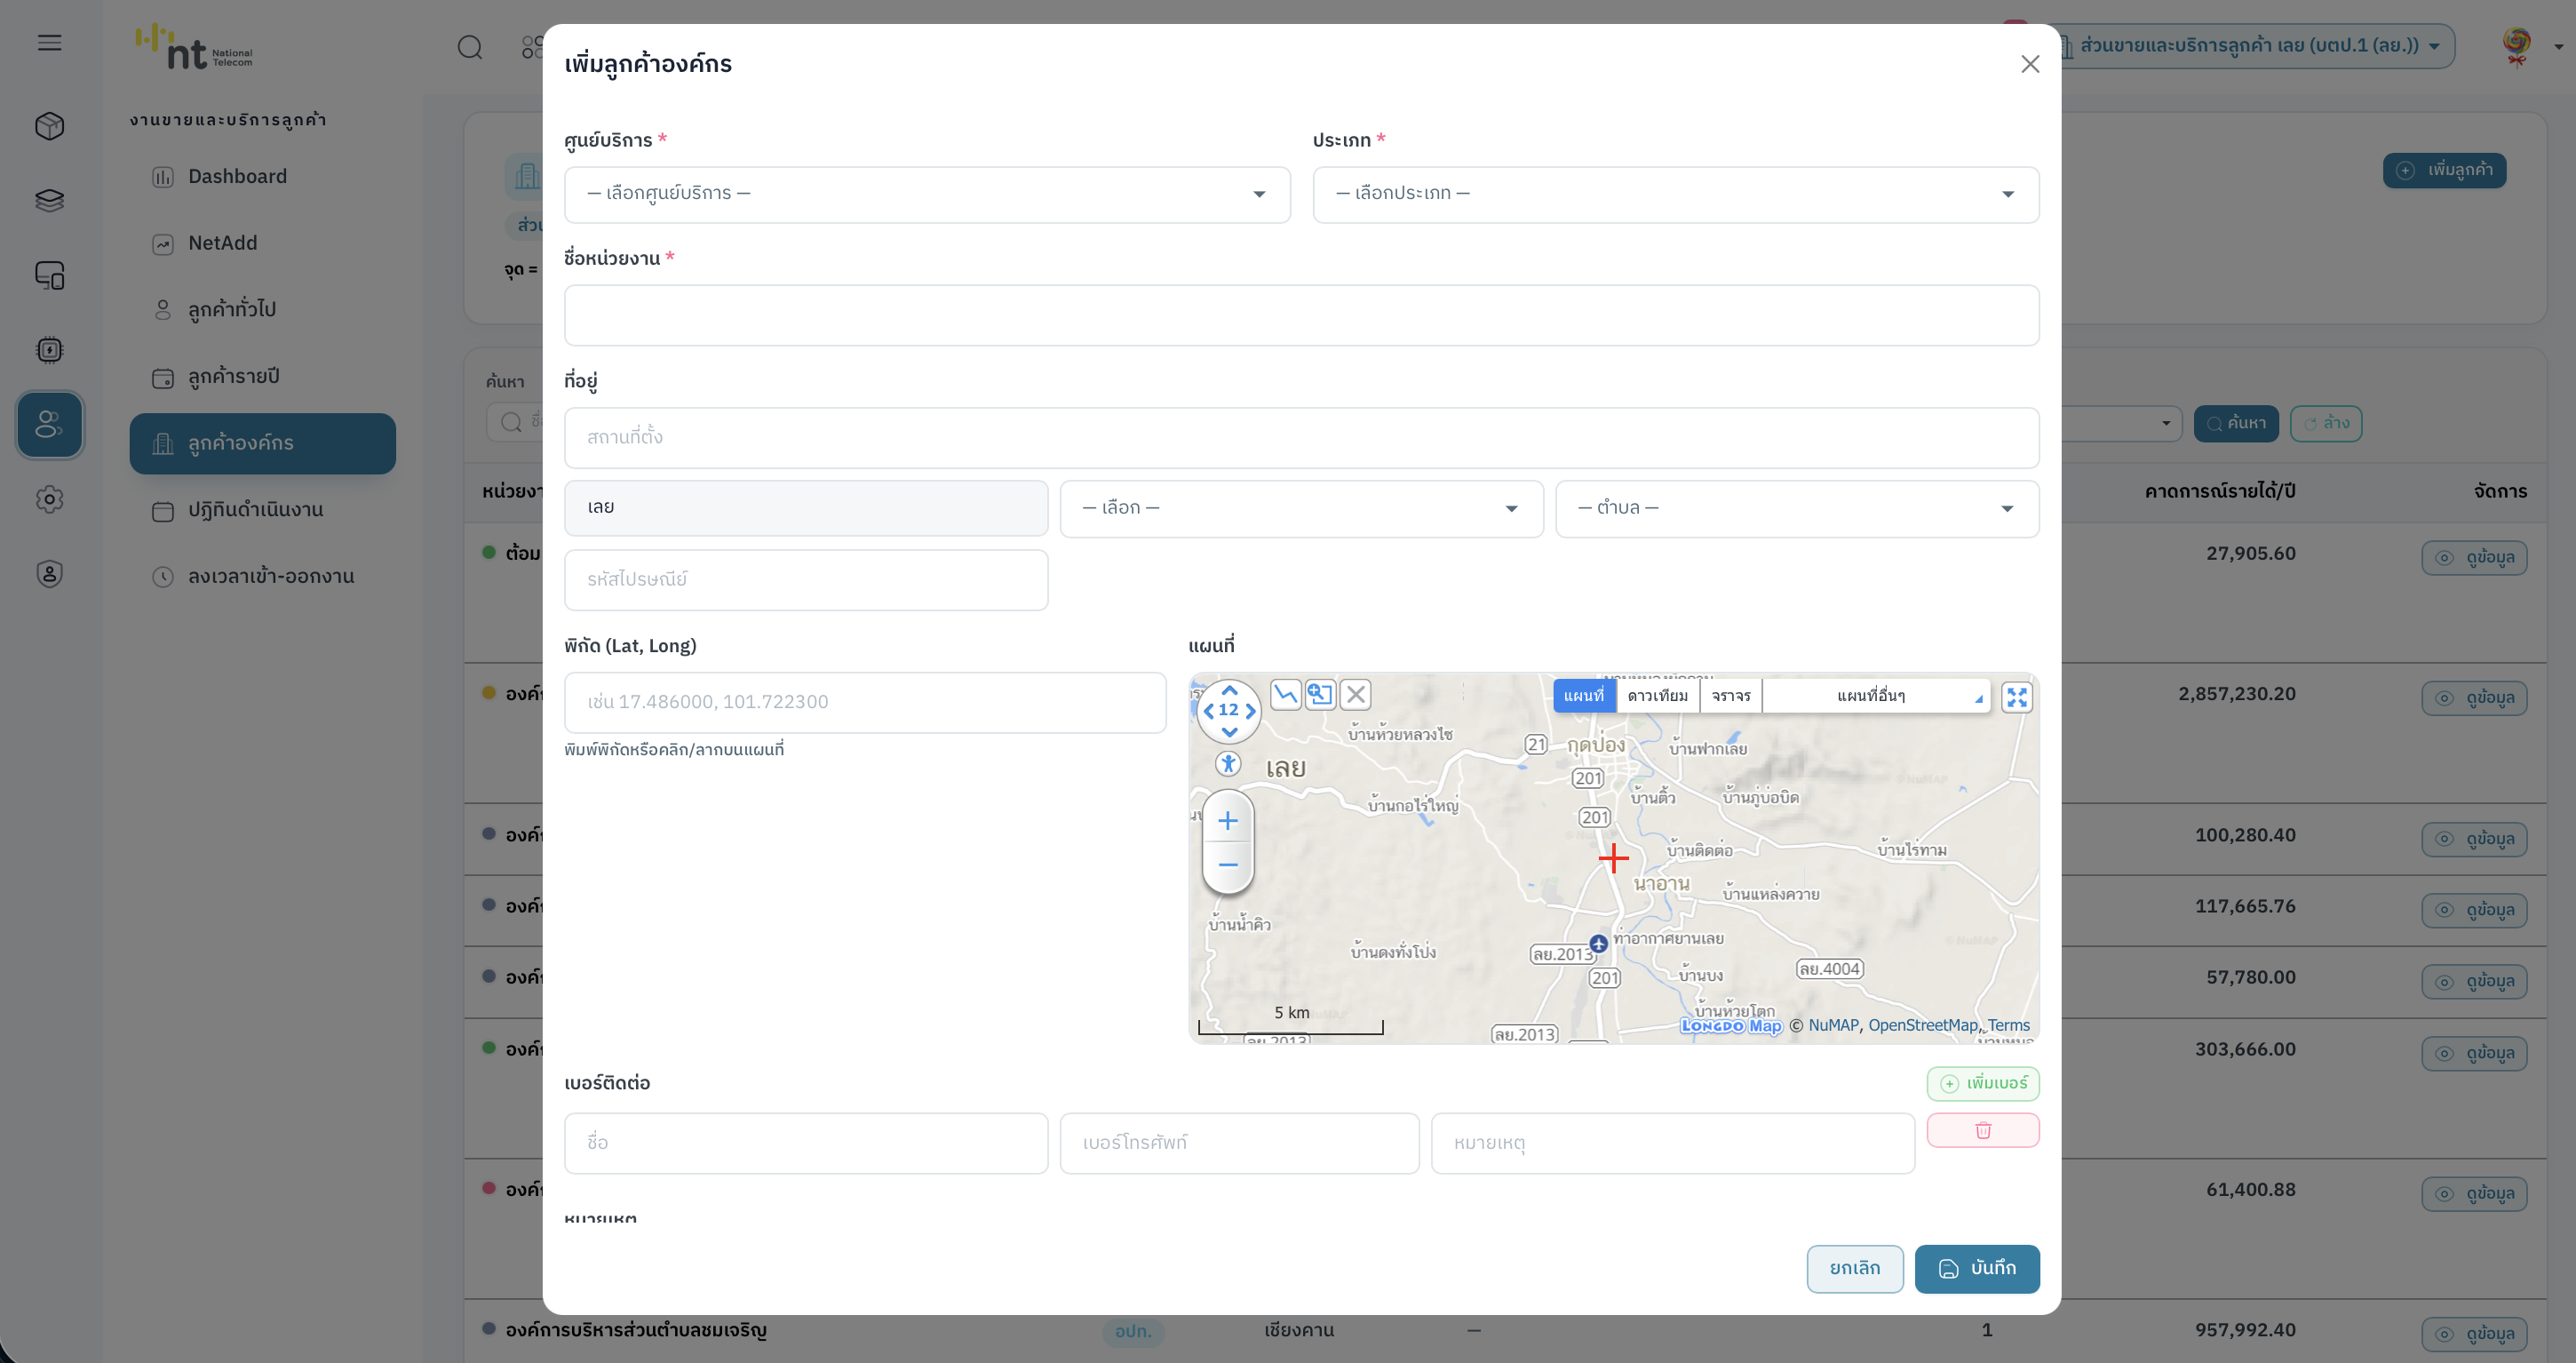
Task: Click the organization name (ชื่อหน่วยงาน) input field
Action: (x=1301, y=315)
